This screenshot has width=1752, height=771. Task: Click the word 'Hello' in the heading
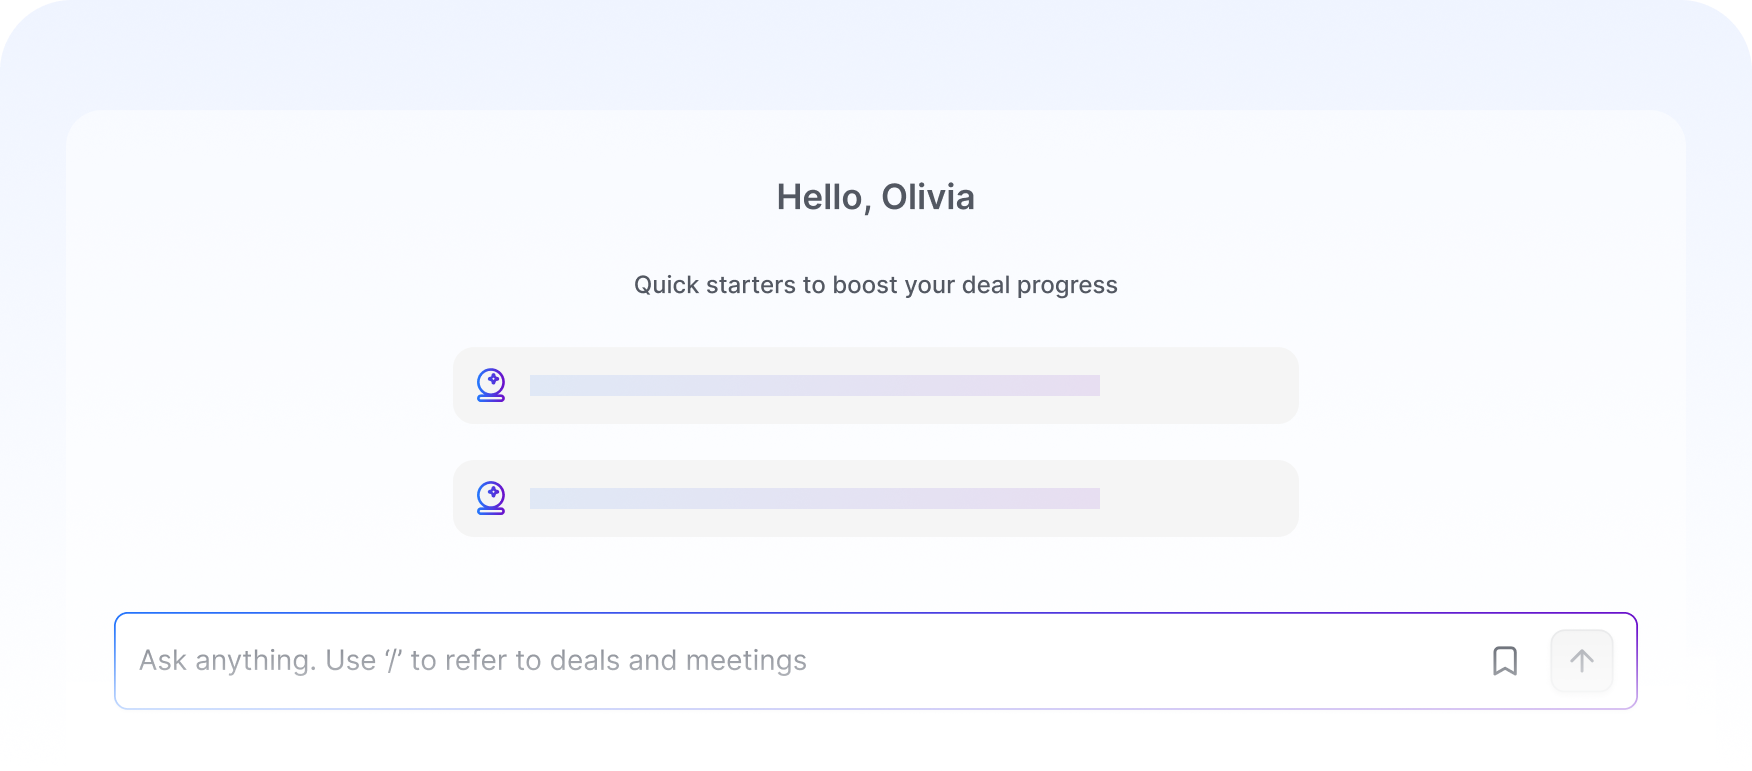820,197
